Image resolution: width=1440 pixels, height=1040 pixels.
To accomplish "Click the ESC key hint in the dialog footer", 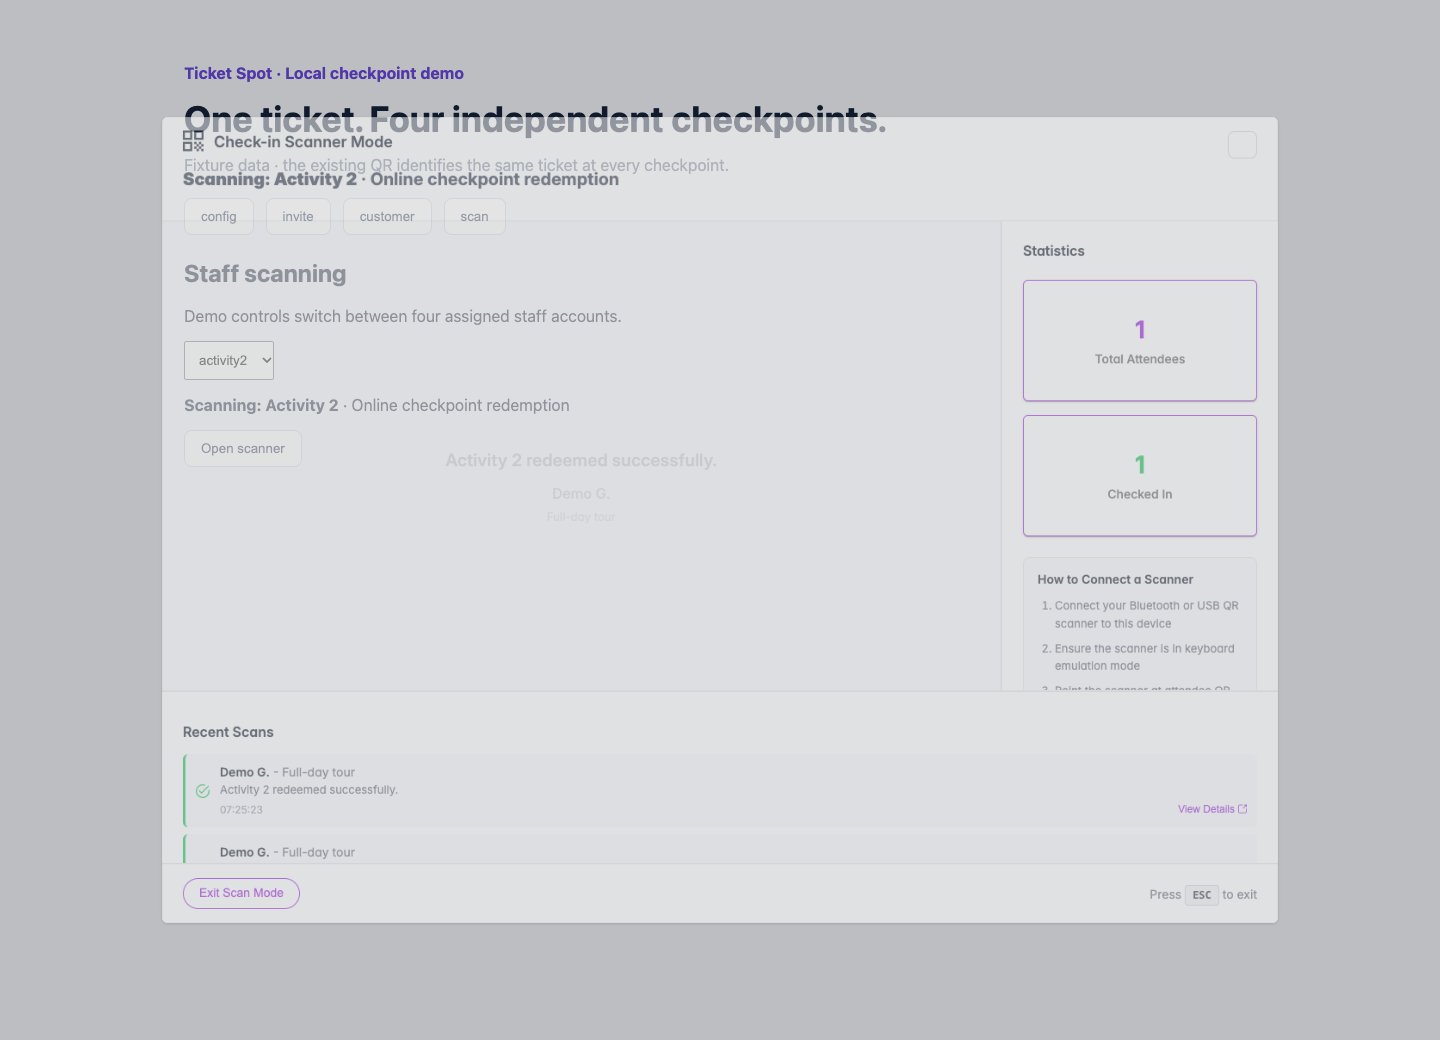I will [x=1202, y=895].
